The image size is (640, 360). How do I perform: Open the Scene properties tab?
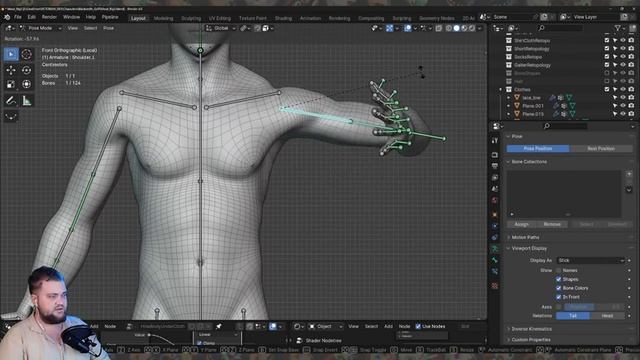click(x=495, y=189)
